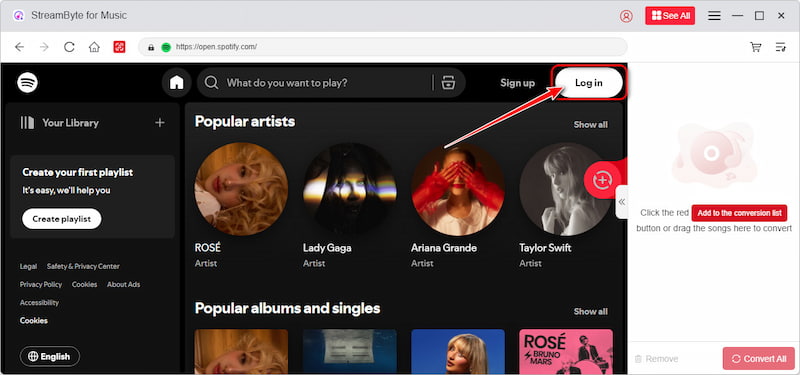Click the Ariana Grande artist name

[444, 248]
